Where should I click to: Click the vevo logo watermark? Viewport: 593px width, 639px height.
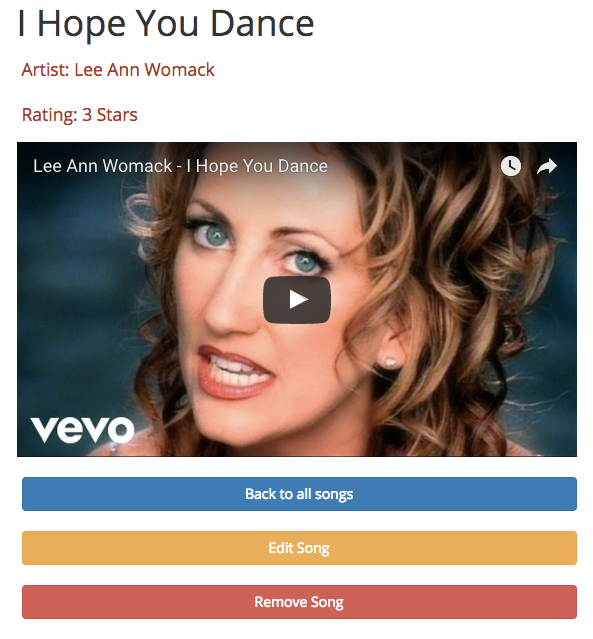click(82, 430)
